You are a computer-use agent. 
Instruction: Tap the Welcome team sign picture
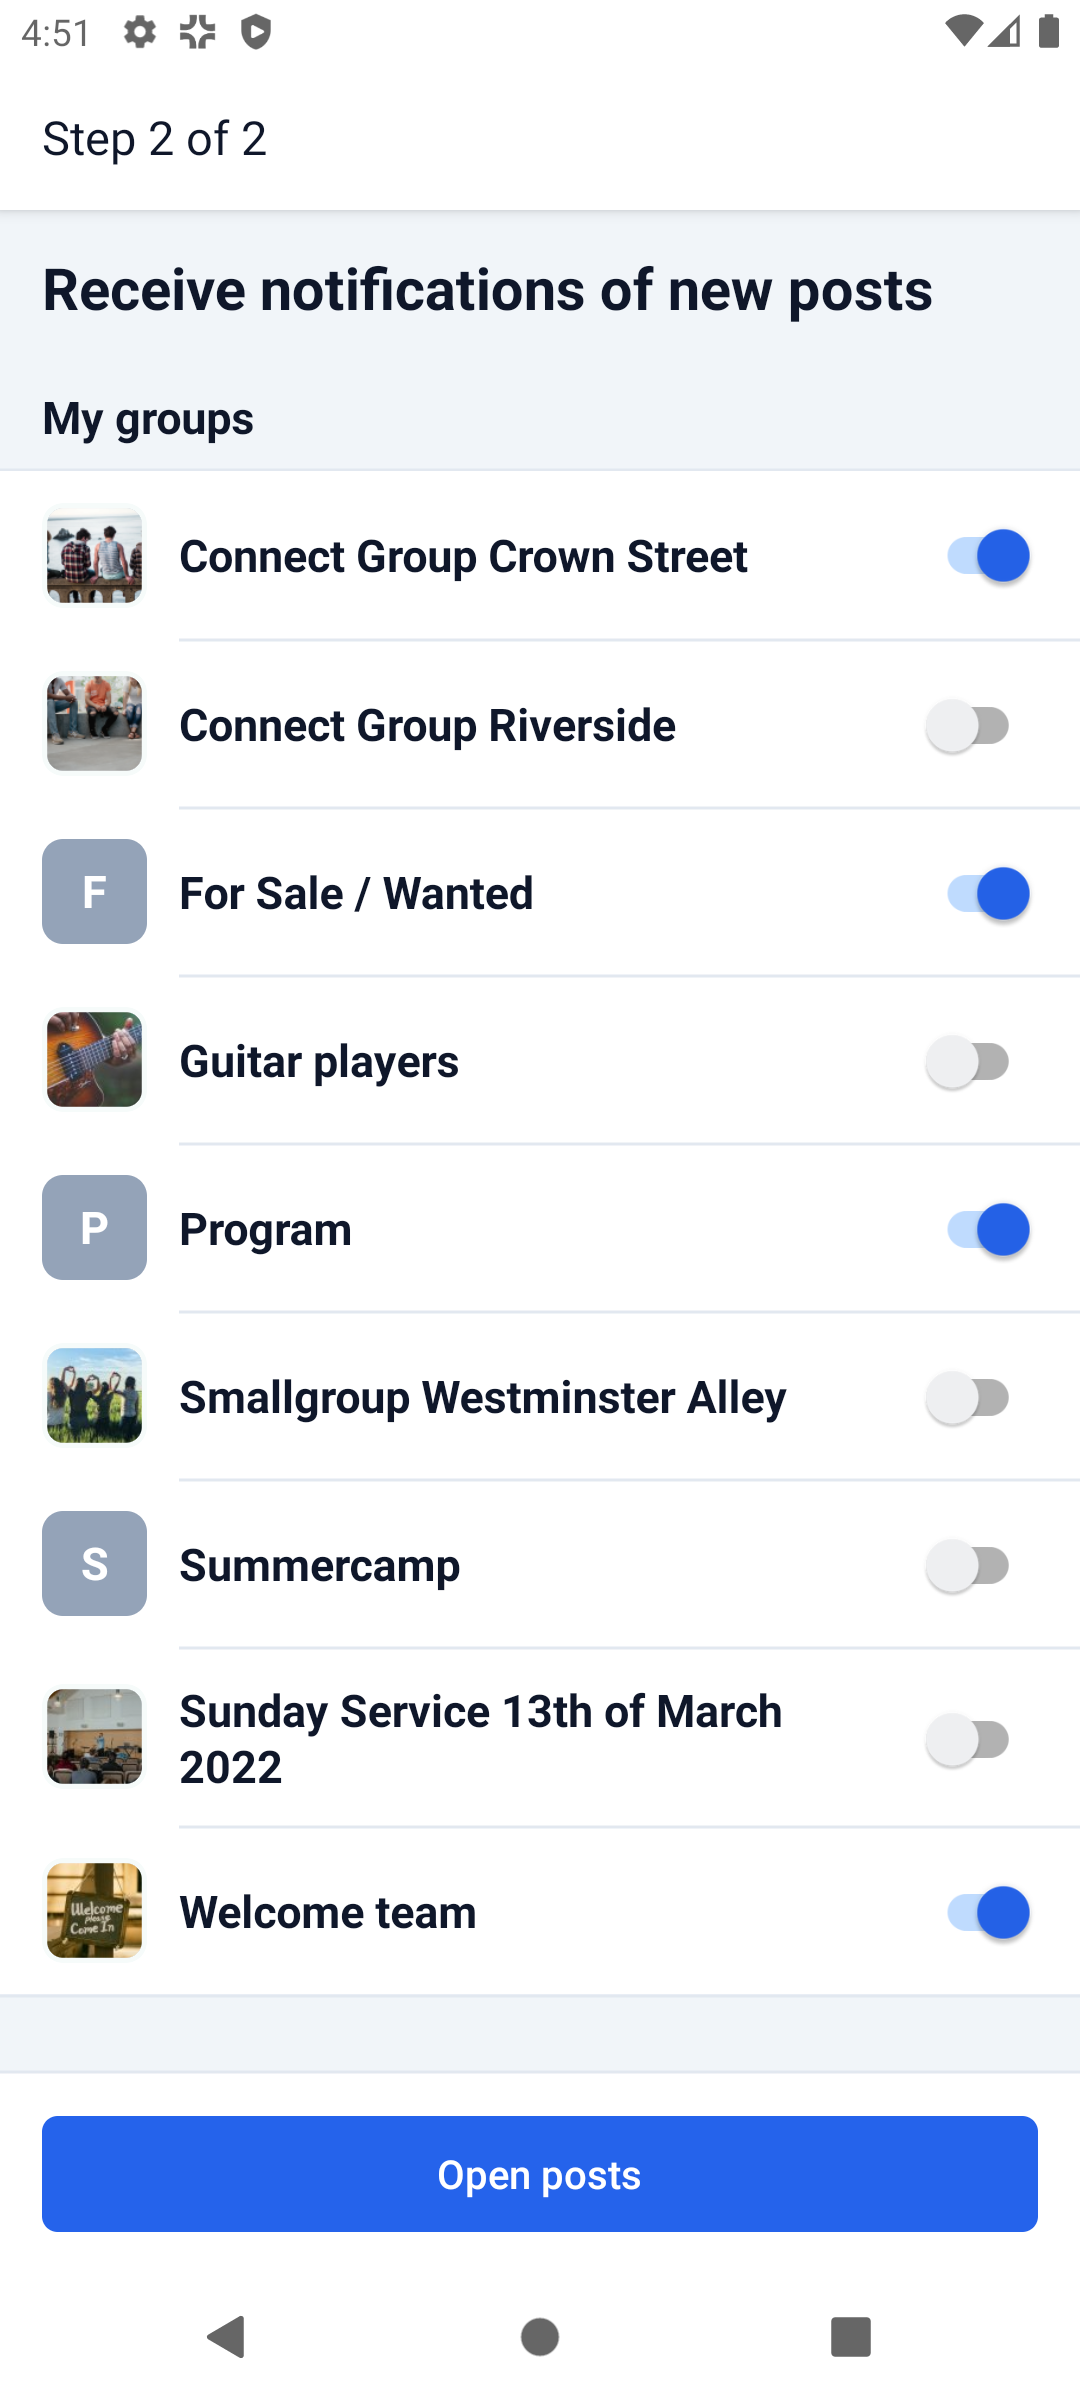tap(94, 1910)
